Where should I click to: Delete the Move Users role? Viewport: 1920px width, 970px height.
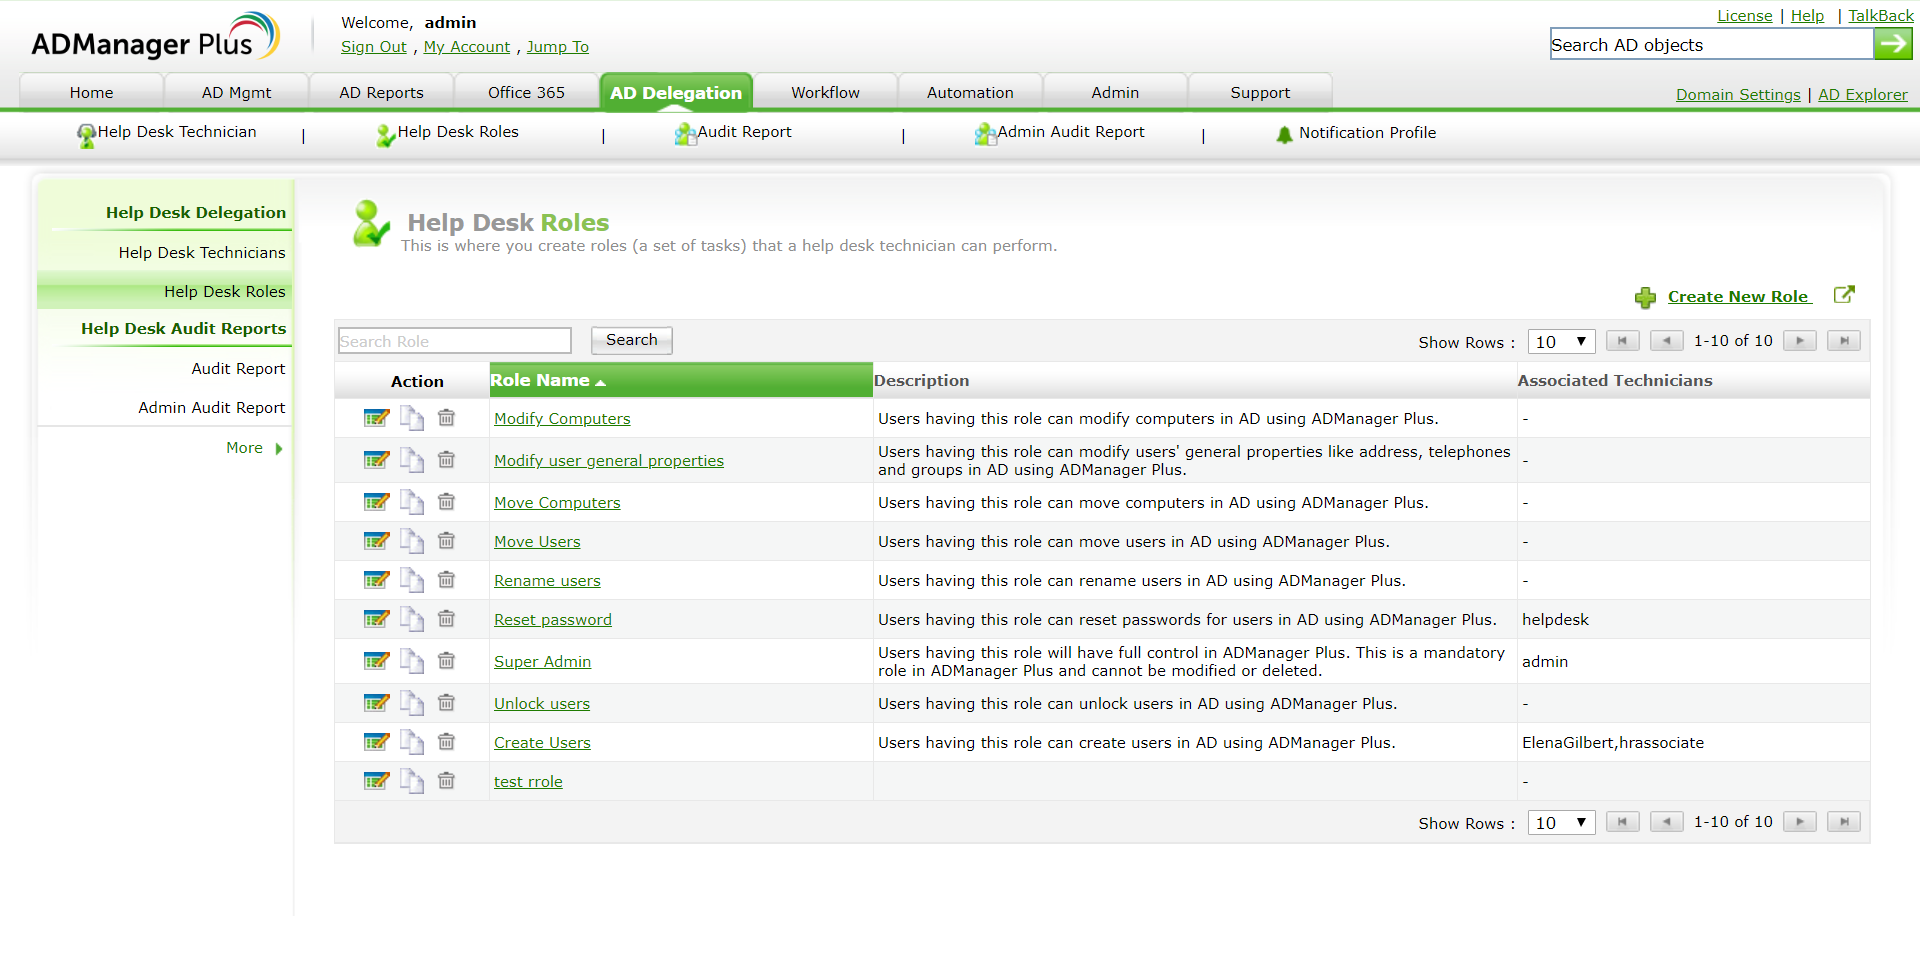pos(446,541)
